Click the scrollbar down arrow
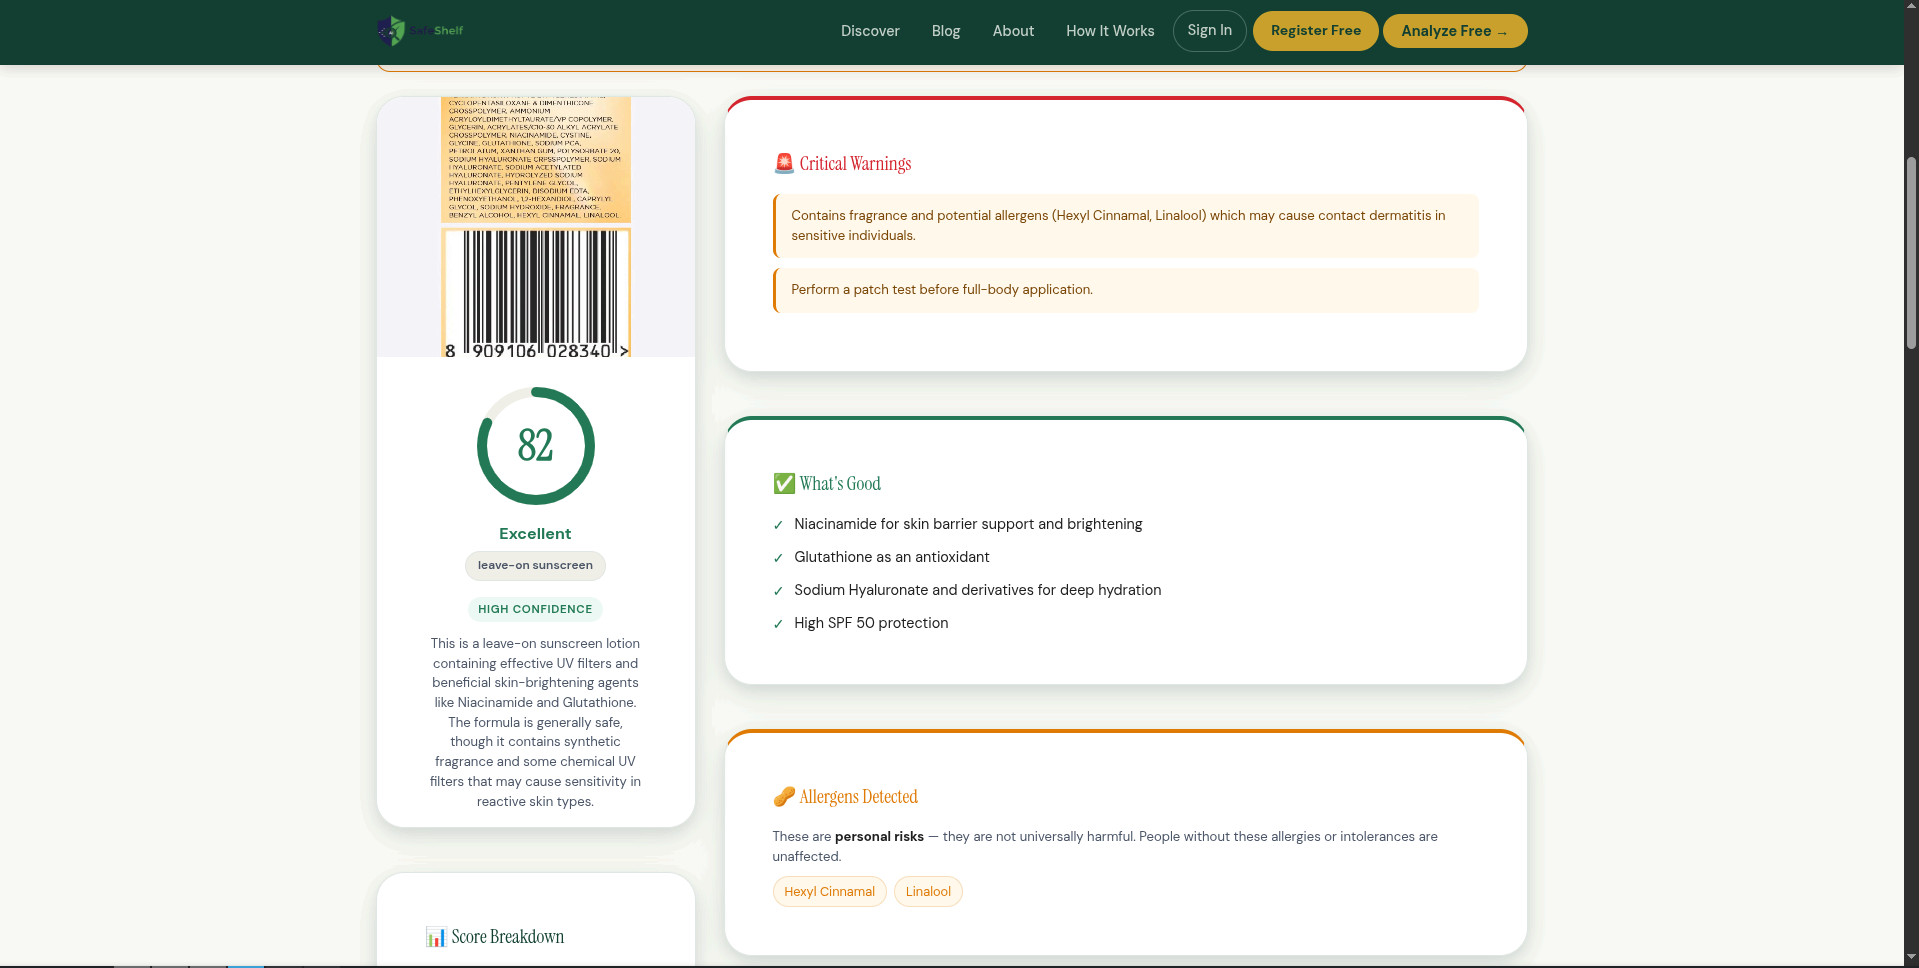1919x968 pixels. 1911,957
